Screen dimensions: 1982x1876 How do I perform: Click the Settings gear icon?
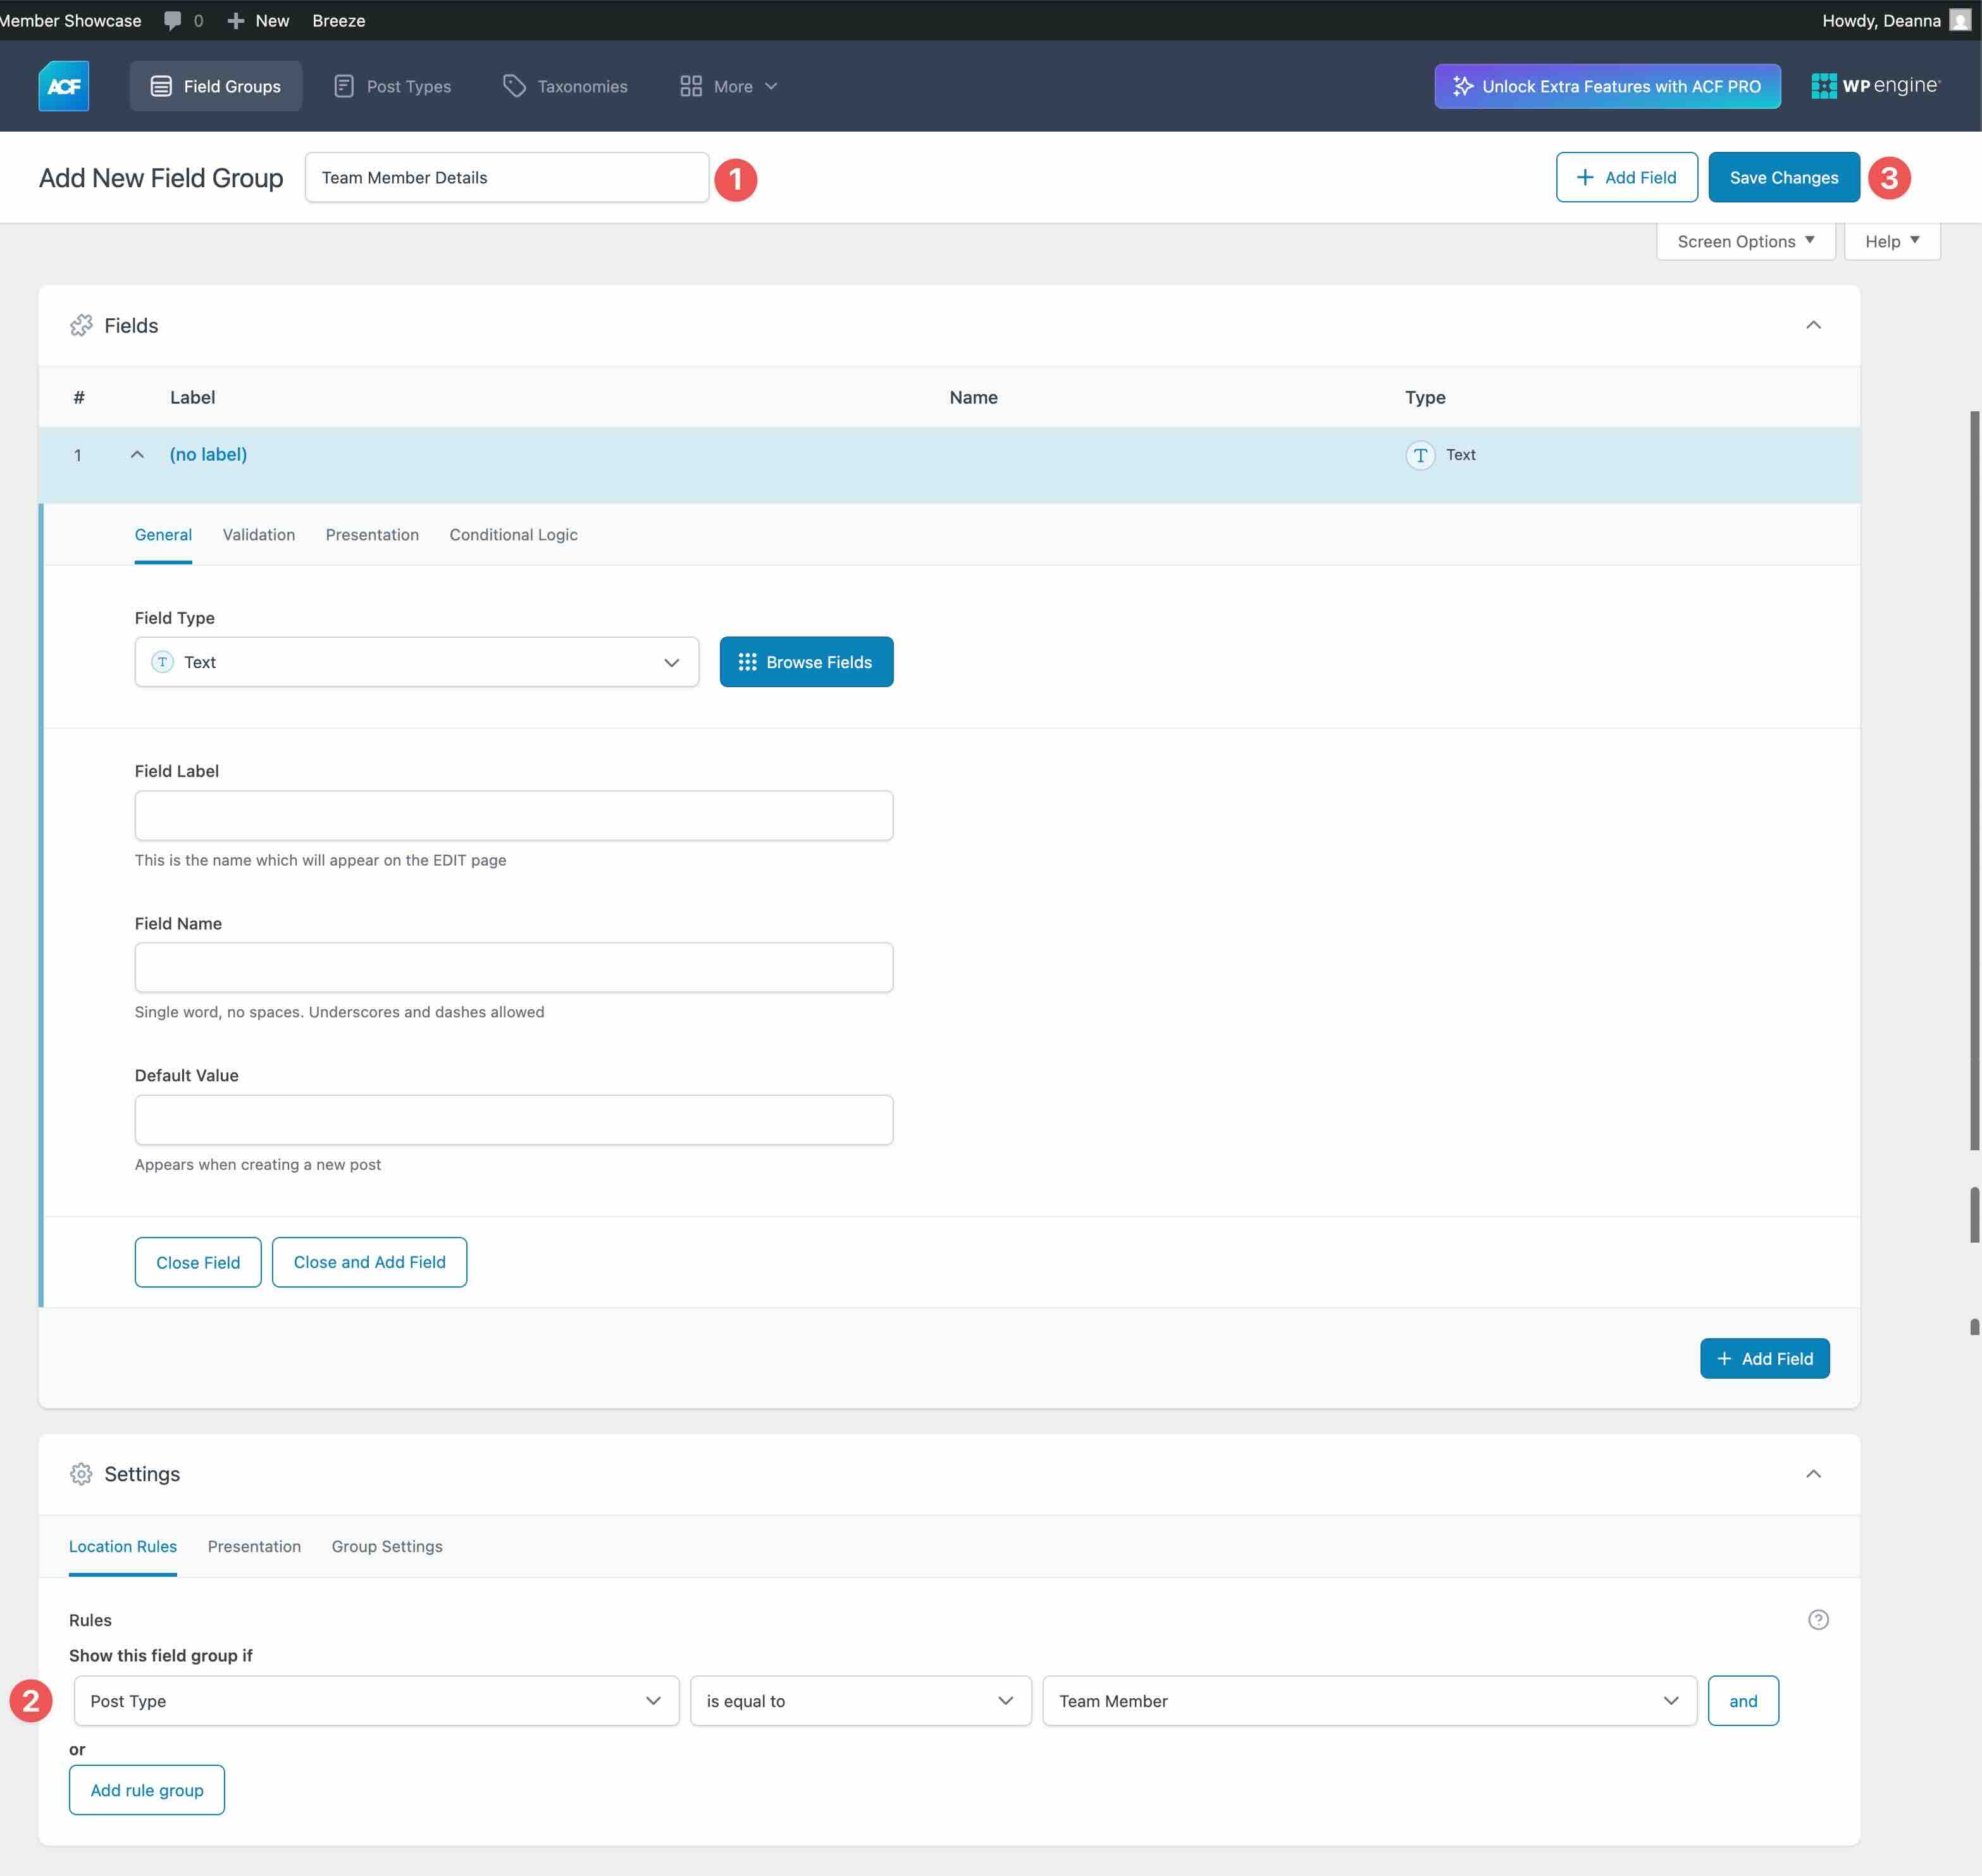pyautogui.click(x=82, y=1473)
